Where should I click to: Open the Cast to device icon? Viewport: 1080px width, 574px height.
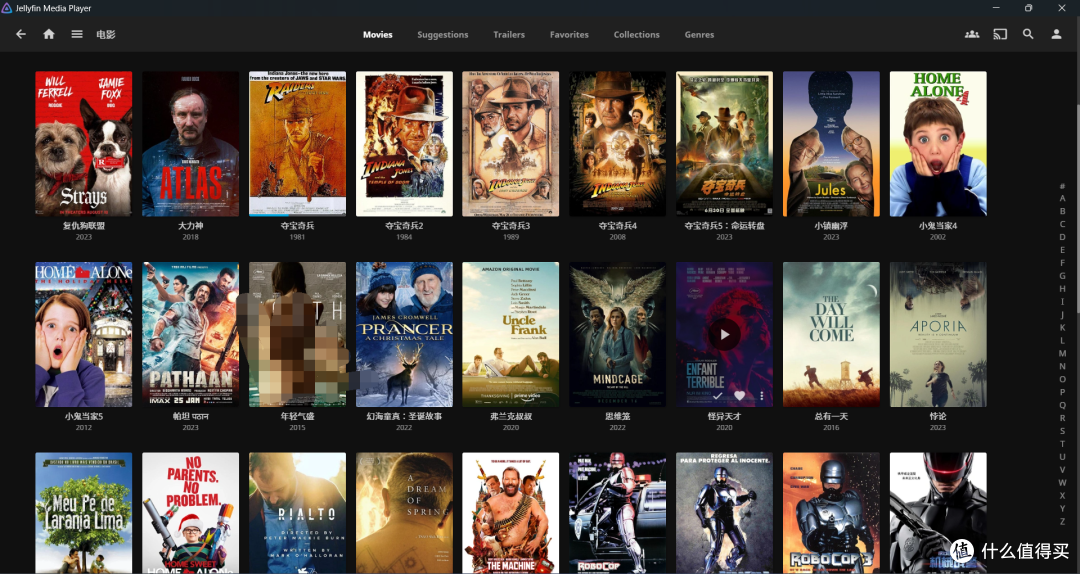(1000, 34)
